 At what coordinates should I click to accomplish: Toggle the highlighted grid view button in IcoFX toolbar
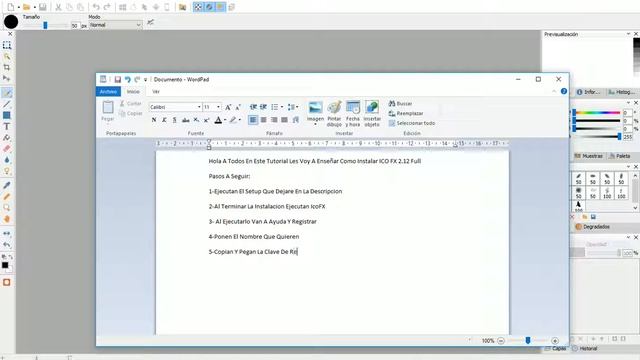tap(198, 7)
